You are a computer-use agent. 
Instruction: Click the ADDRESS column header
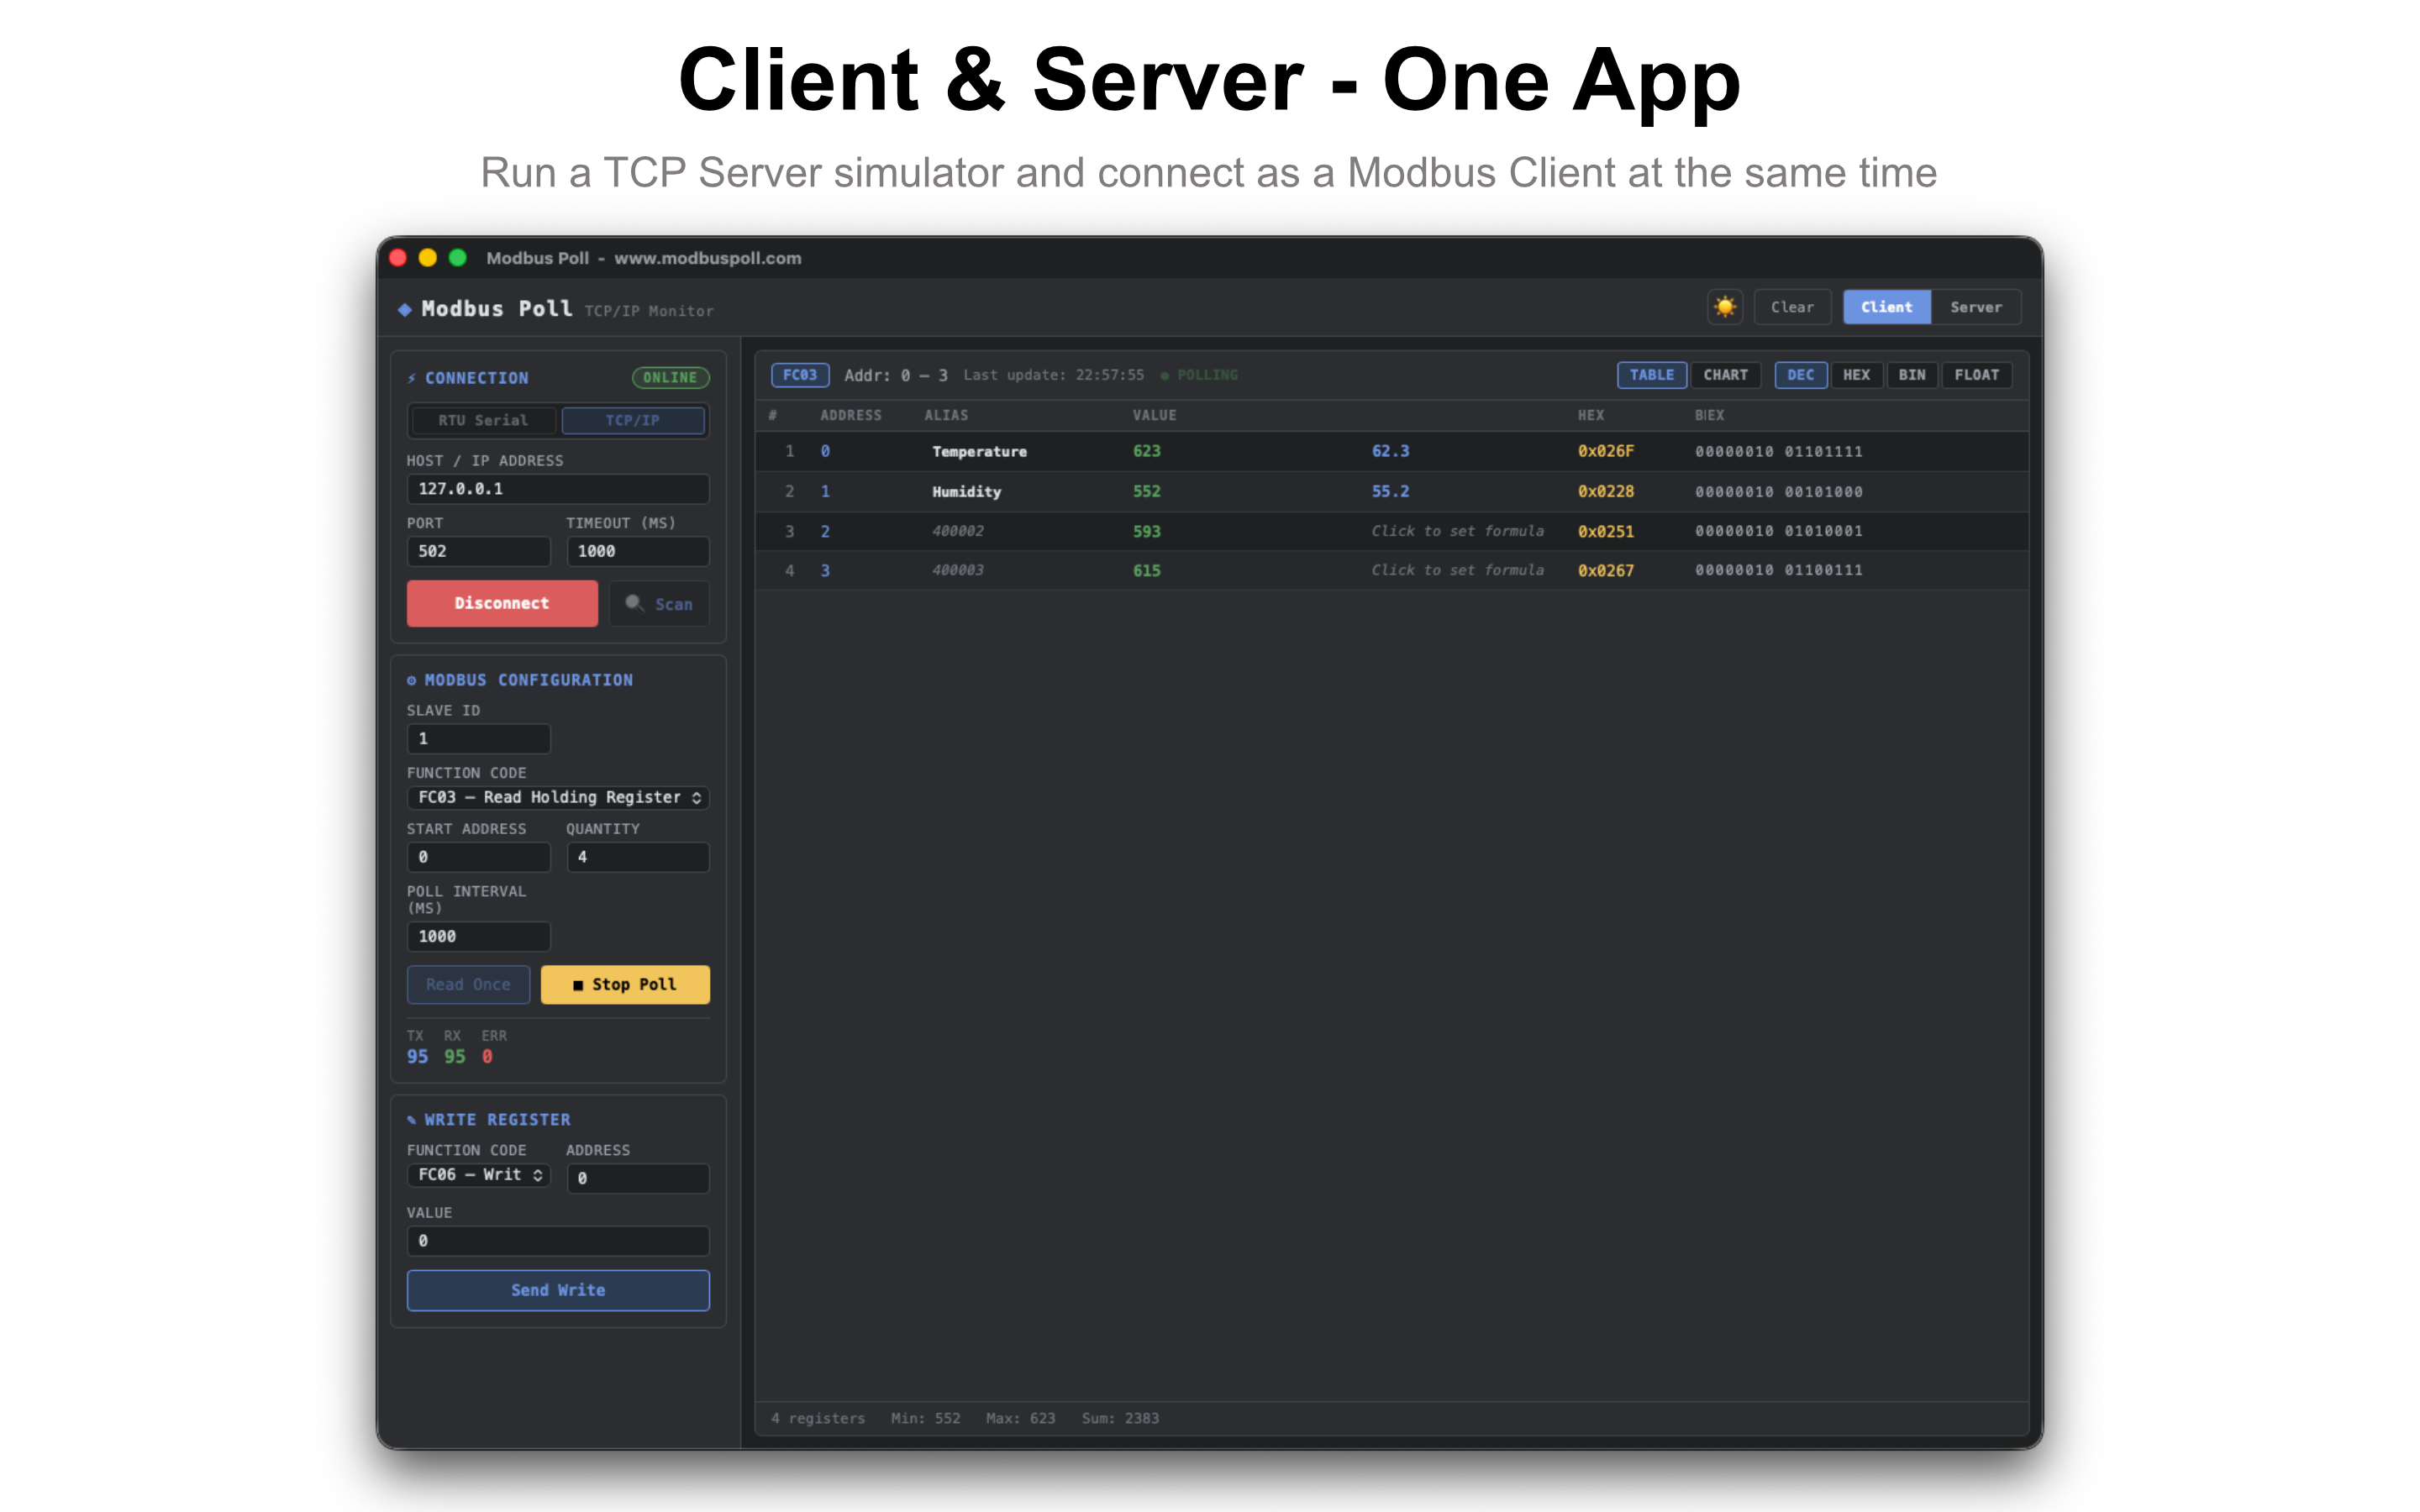point(851,415)
